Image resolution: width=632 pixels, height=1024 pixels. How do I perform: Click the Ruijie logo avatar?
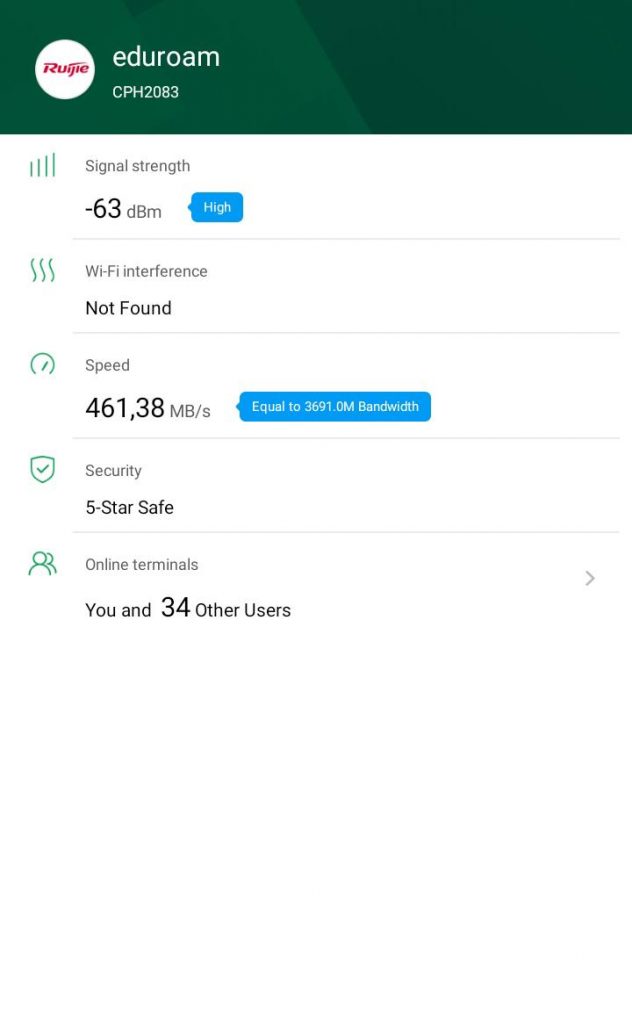(x=65, y=69)
